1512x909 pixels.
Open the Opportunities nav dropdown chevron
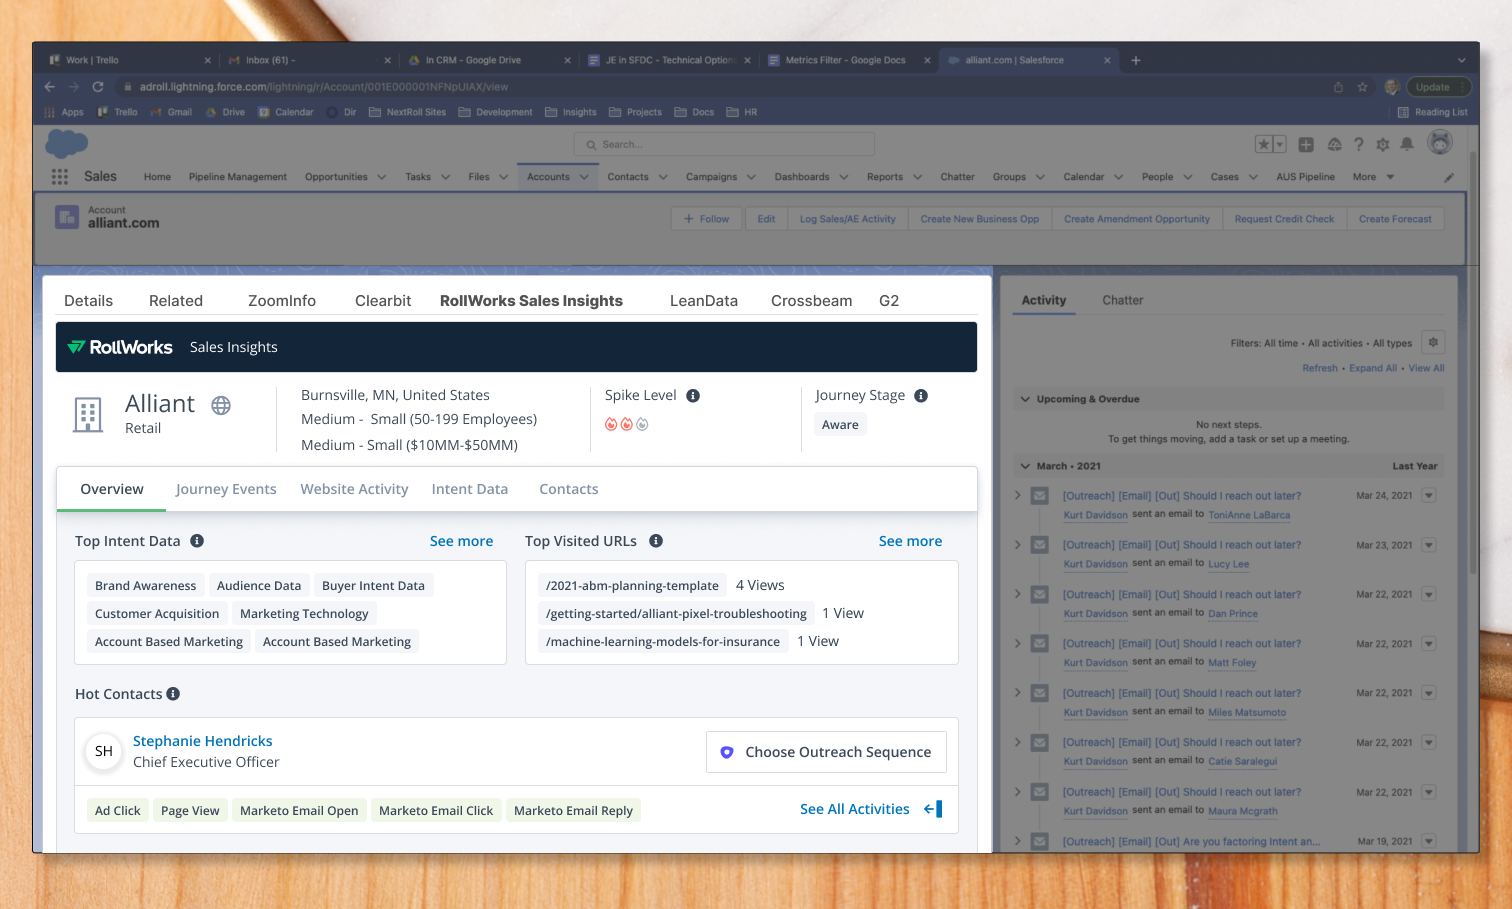pyautogui.click(x=382, y=177)
